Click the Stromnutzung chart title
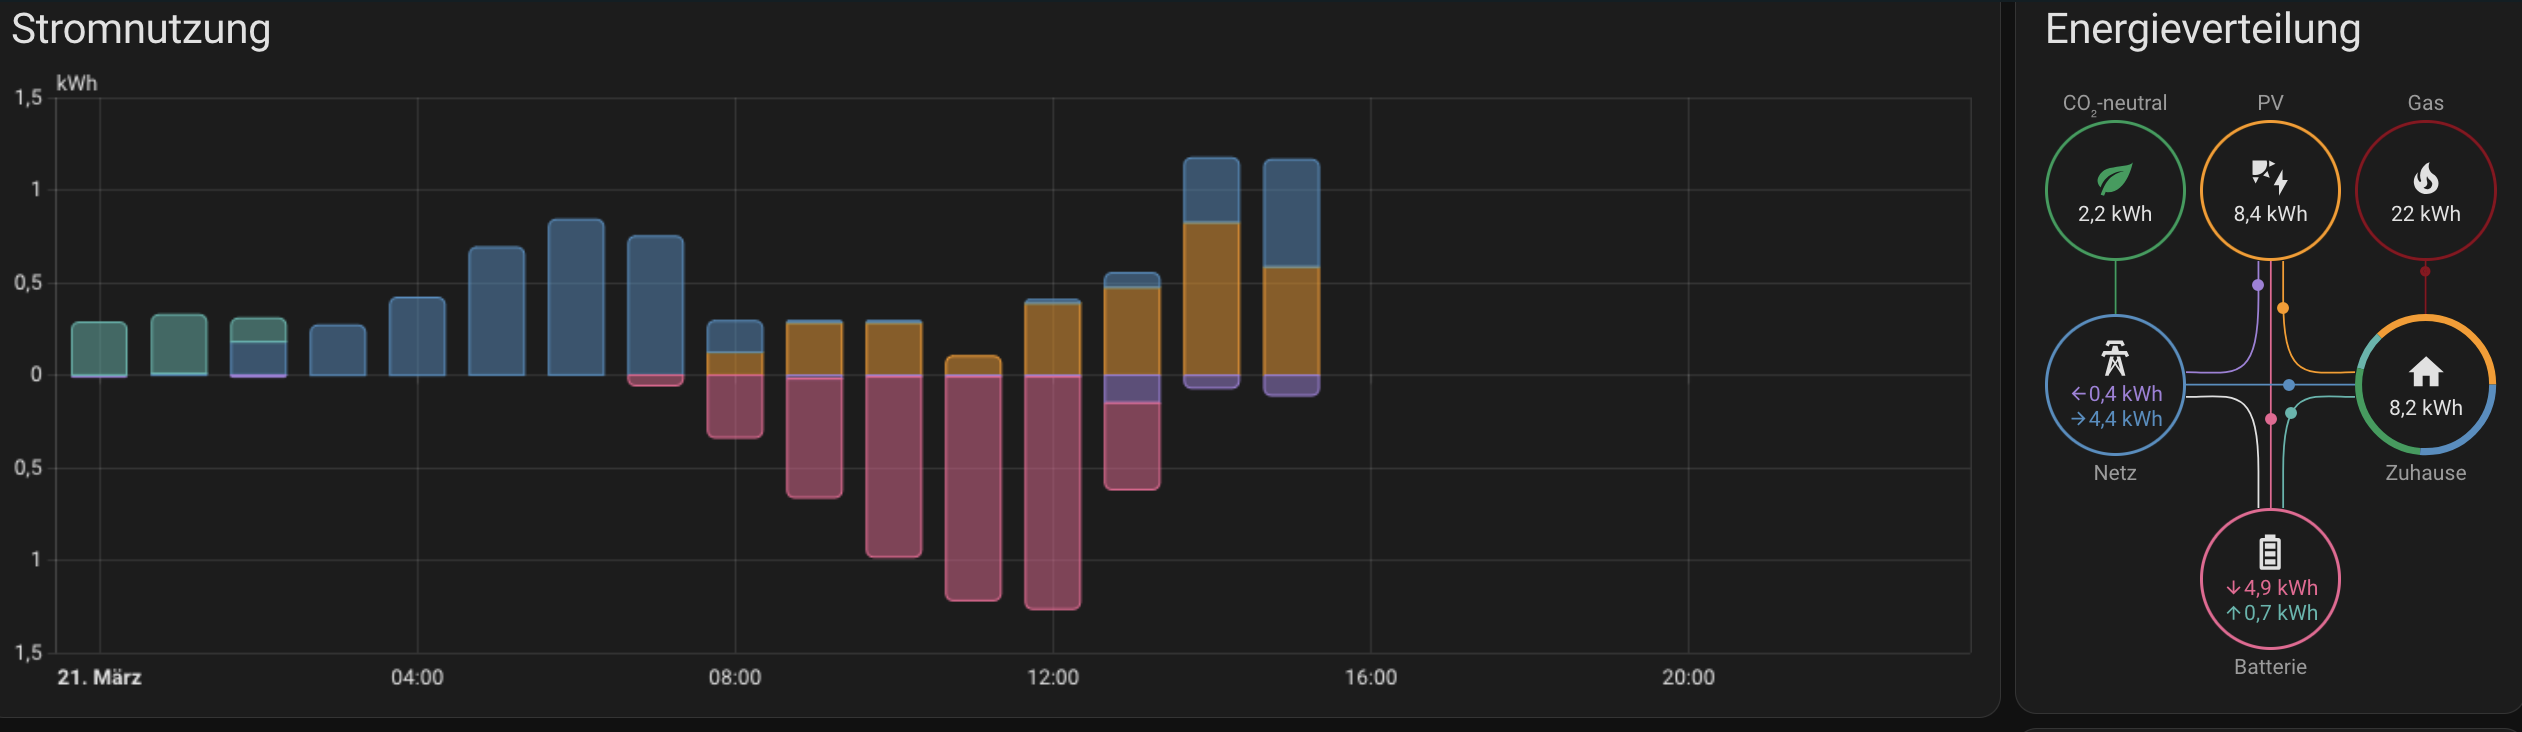Screen dimensions: 2522x732 click(141, 29)
